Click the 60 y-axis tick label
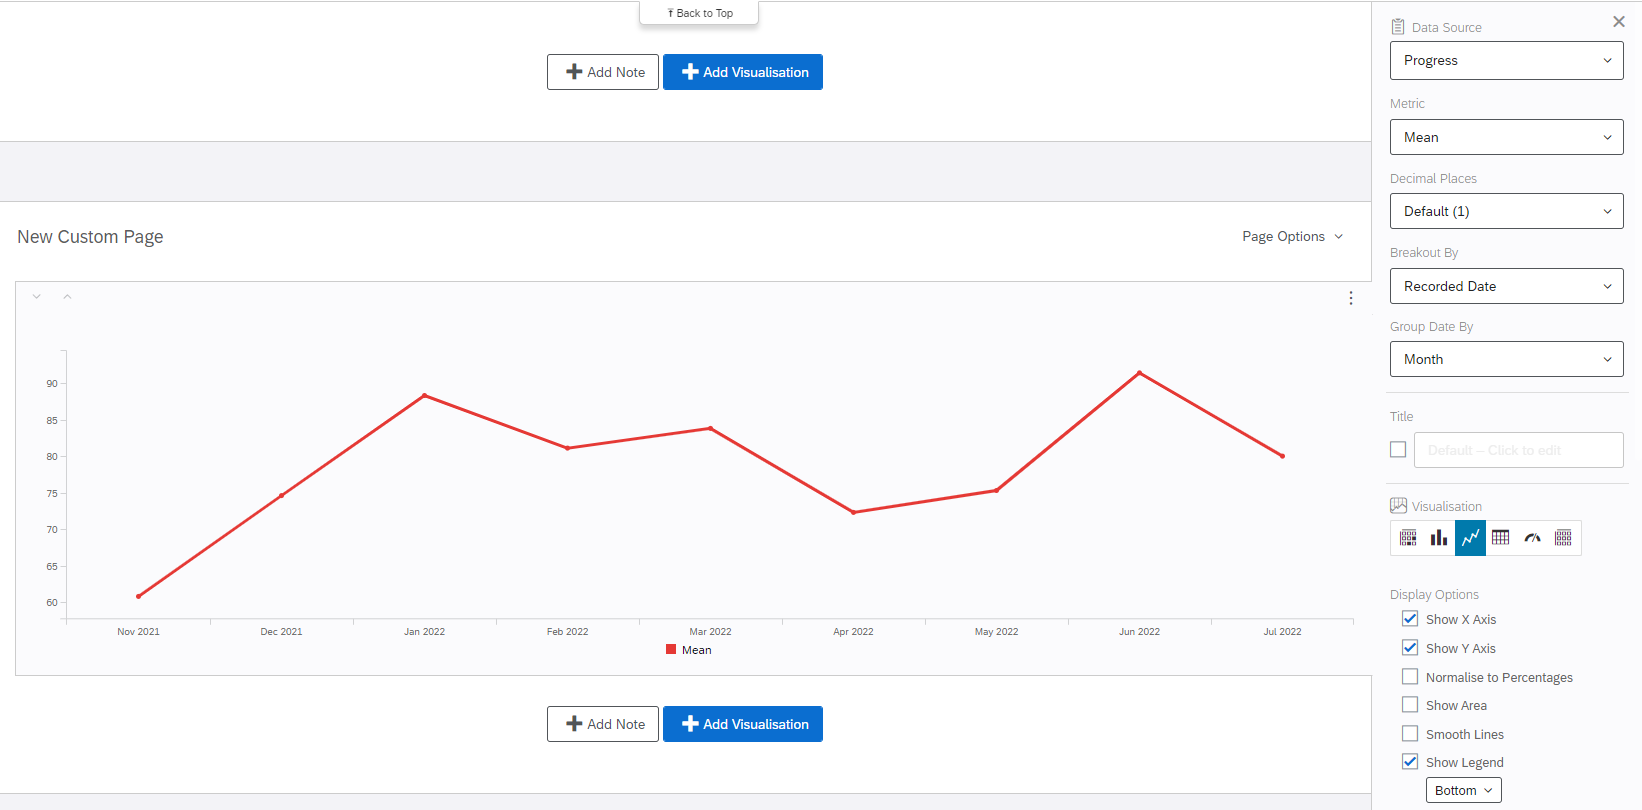The image size is (1642, 810). point(52,603)
